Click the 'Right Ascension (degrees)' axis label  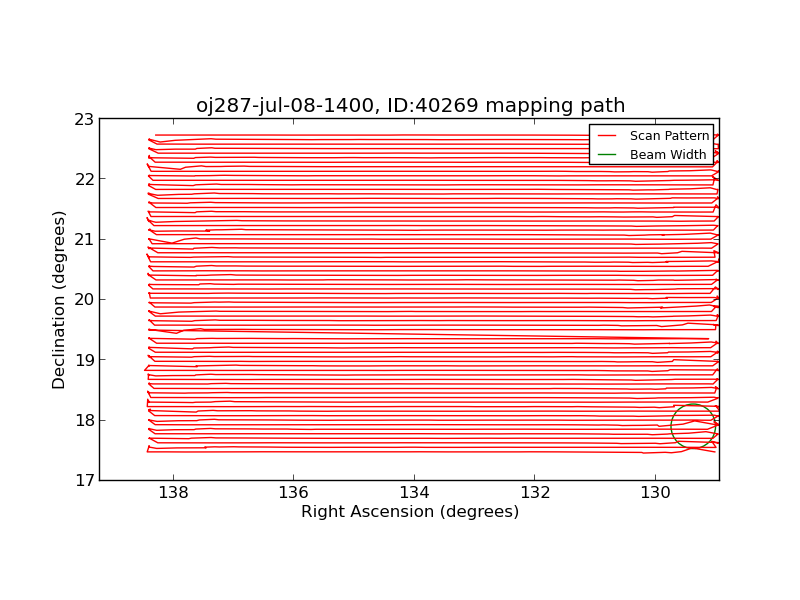coord(410,511)
